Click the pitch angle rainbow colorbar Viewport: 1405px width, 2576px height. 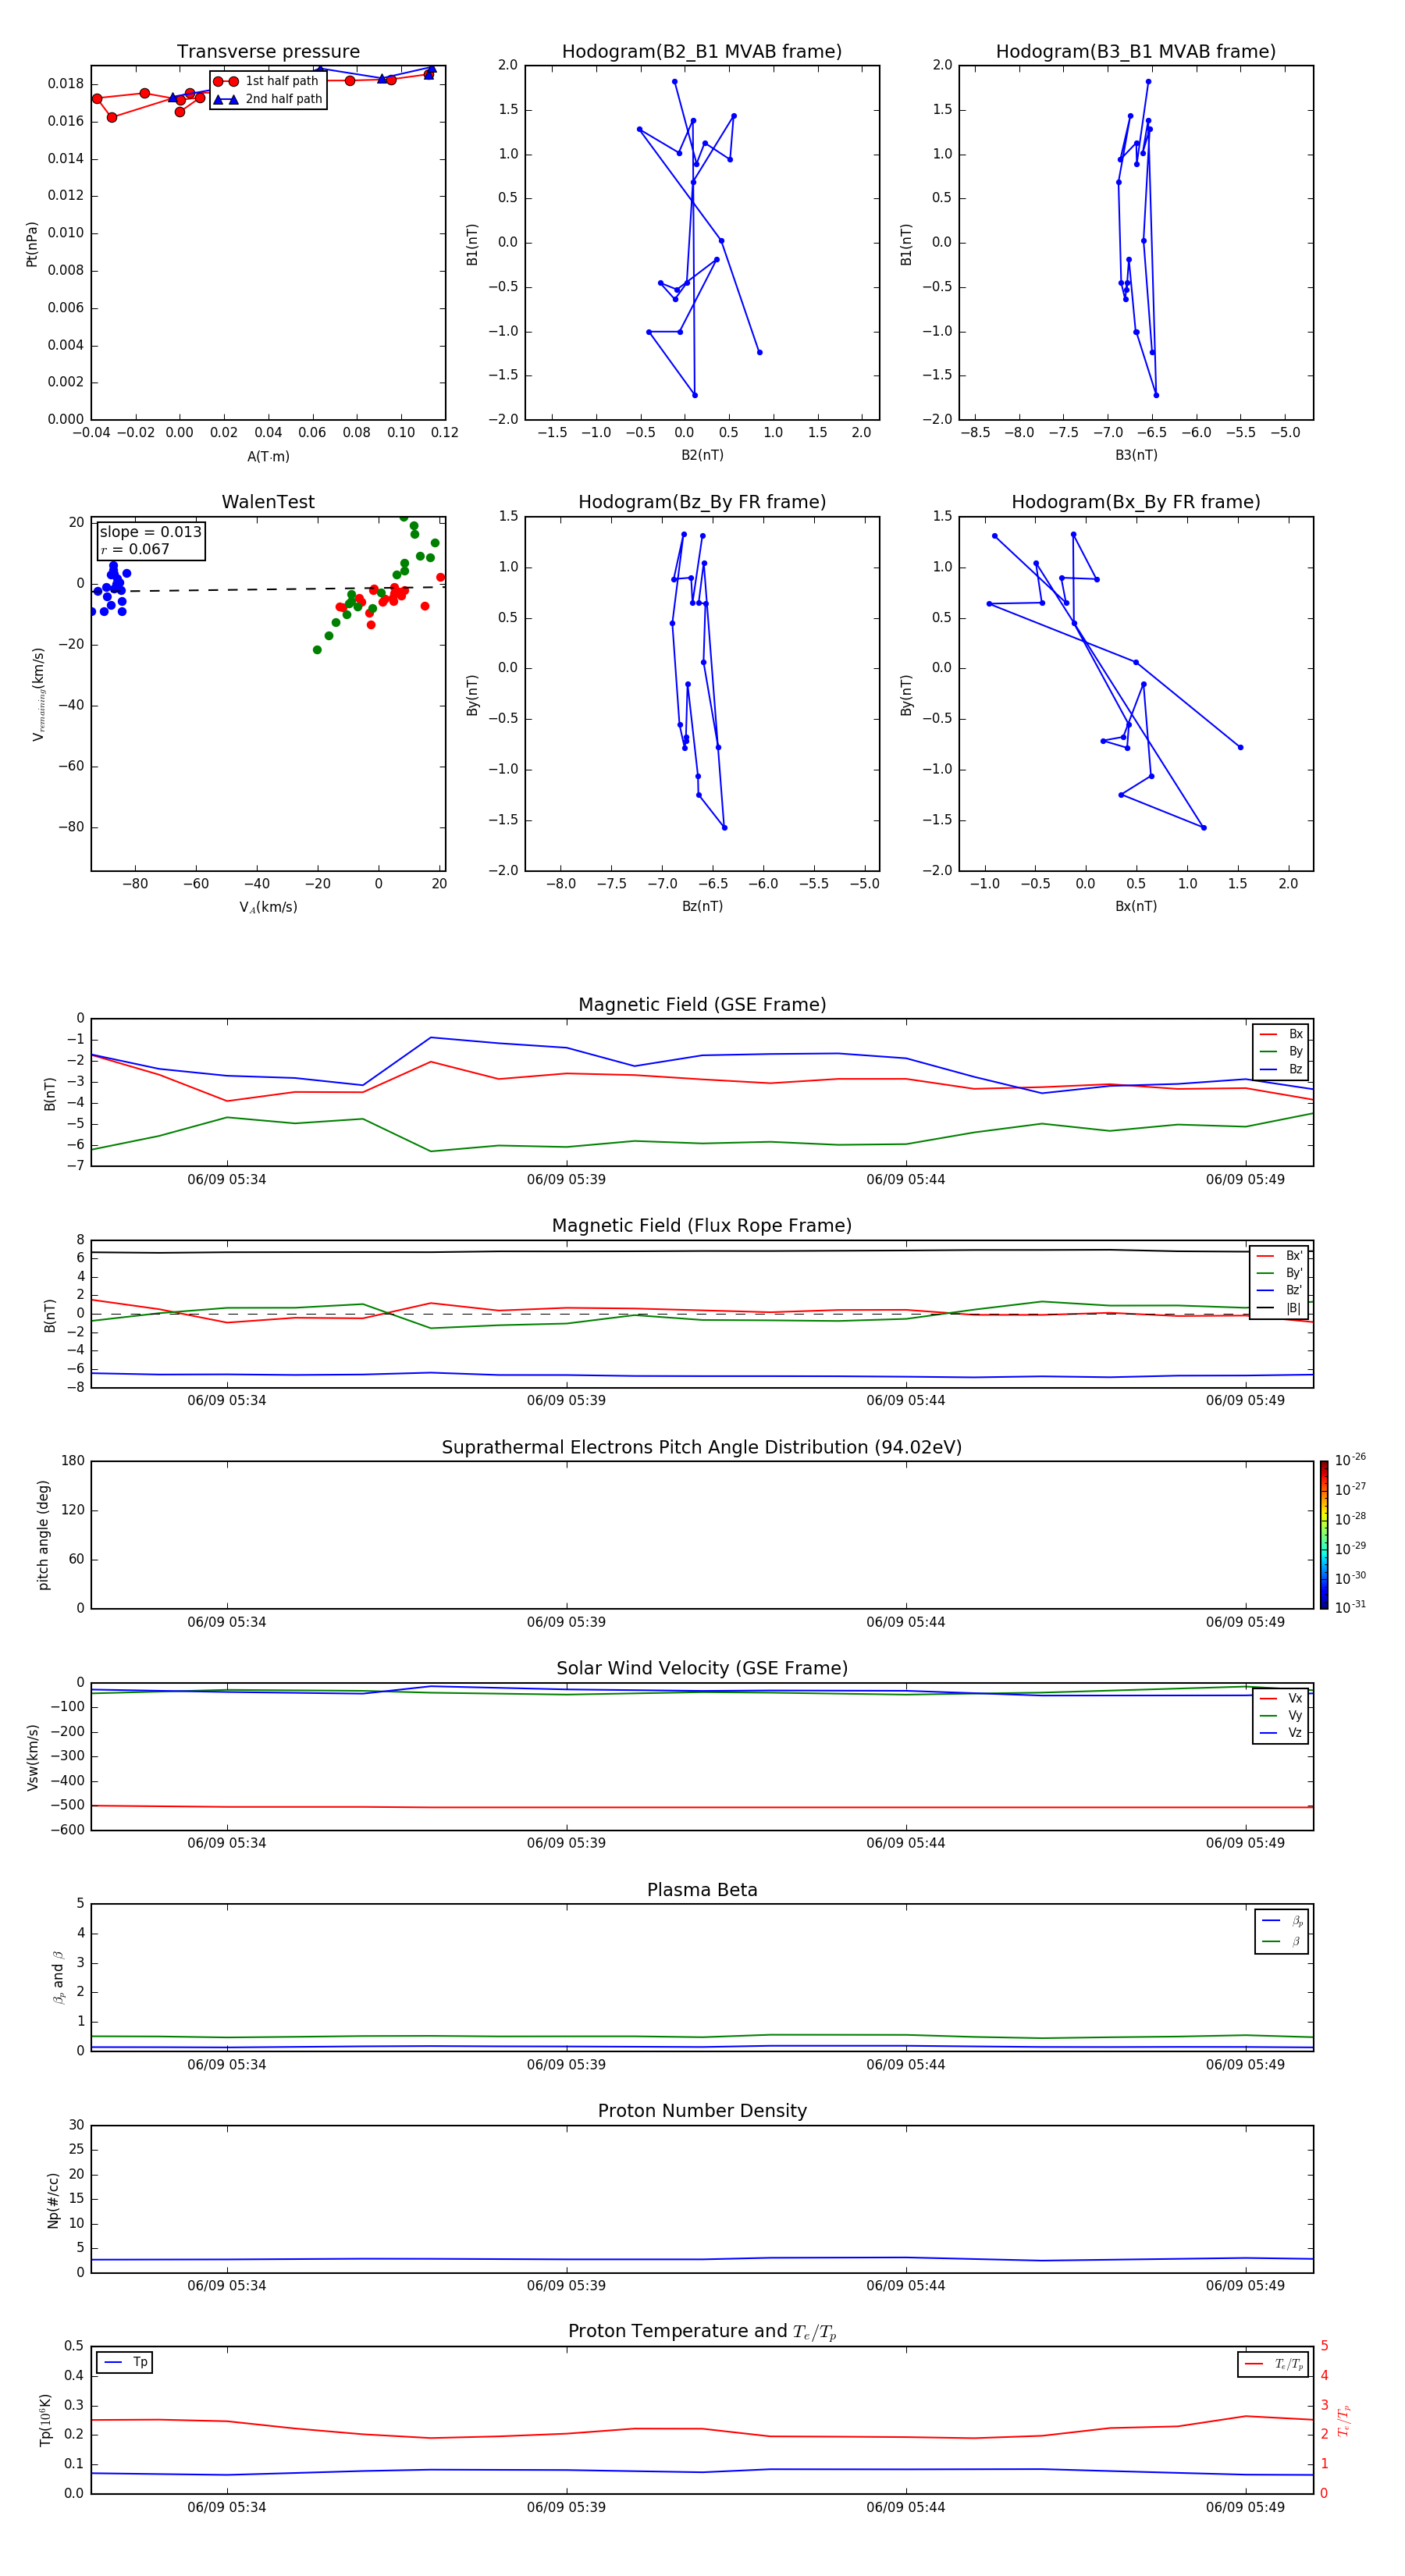pos(1323,1535)
